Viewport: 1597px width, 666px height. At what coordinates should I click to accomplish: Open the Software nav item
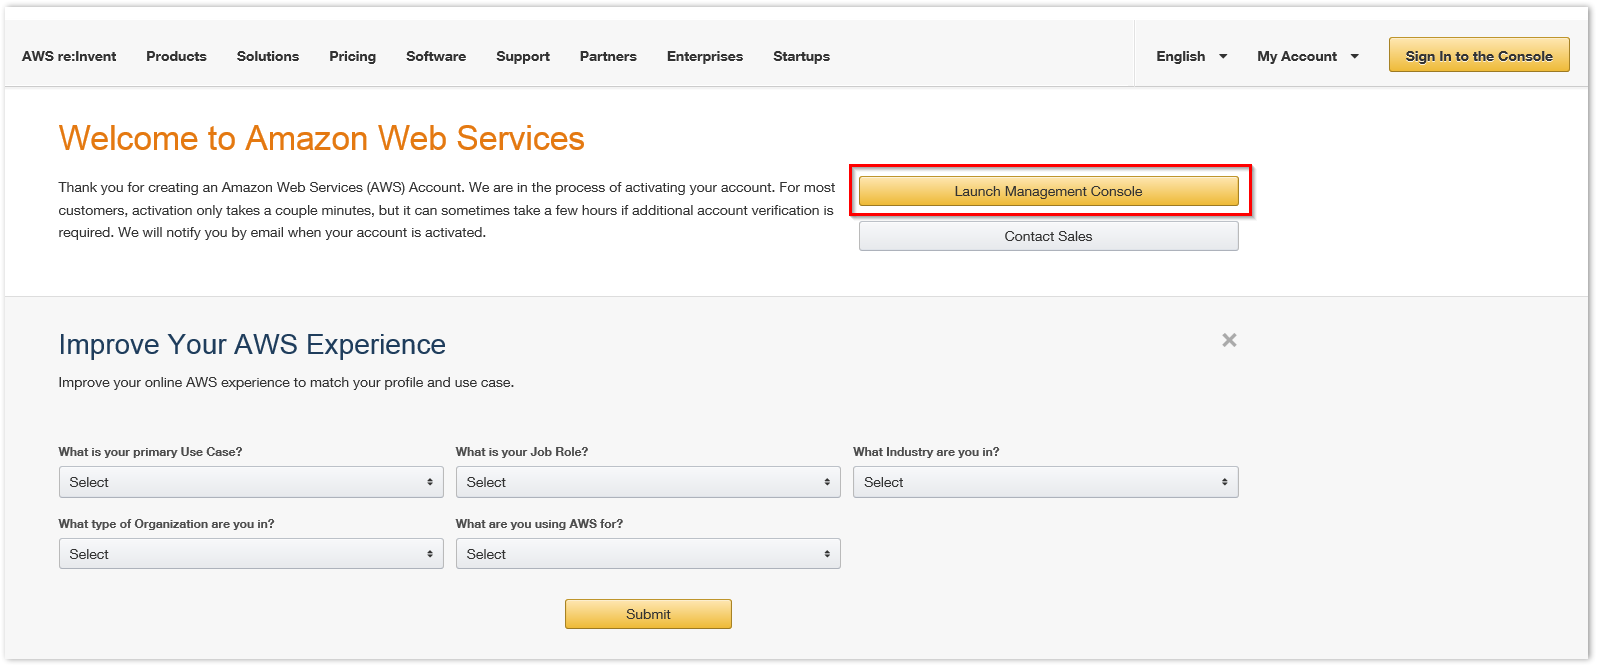click(436, 56)
